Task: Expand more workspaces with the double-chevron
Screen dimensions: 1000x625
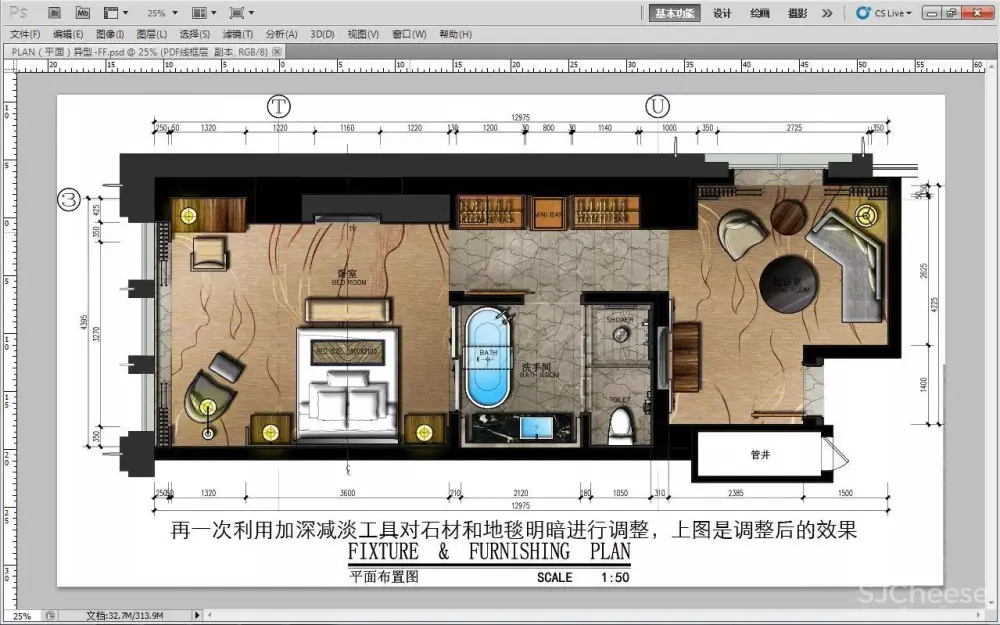Action: (x=827, y=13)
